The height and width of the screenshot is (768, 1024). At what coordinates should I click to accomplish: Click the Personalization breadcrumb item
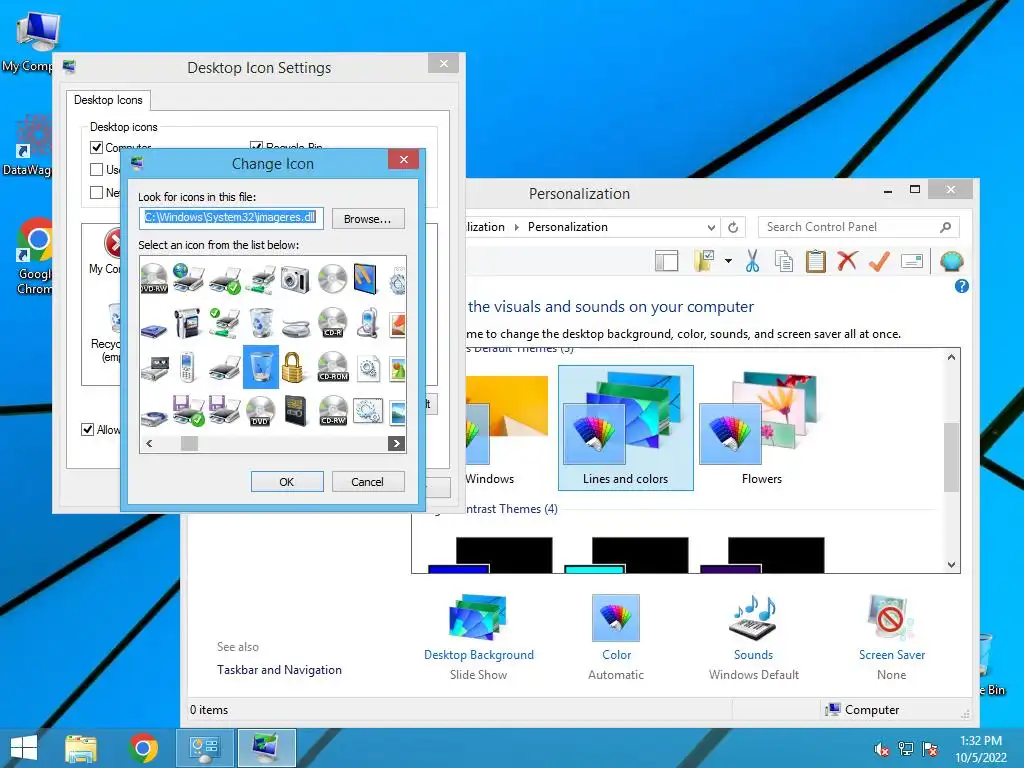coord(568,227)
